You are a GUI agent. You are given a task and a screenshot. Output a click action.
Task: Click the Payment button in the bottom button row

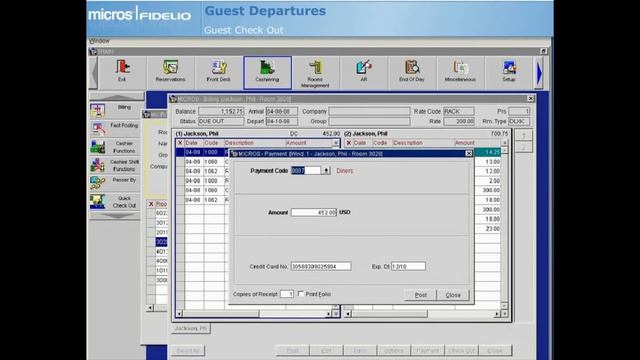(427, 350)
